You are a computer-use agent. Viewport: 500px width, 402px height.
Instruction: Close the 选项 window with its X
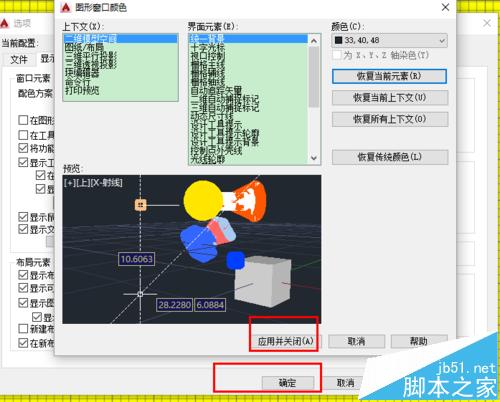click(x=487, y=23)
